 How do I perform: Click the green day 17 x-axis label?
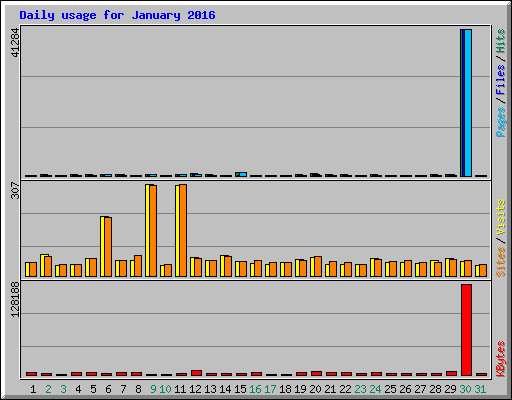coord(270,389)
